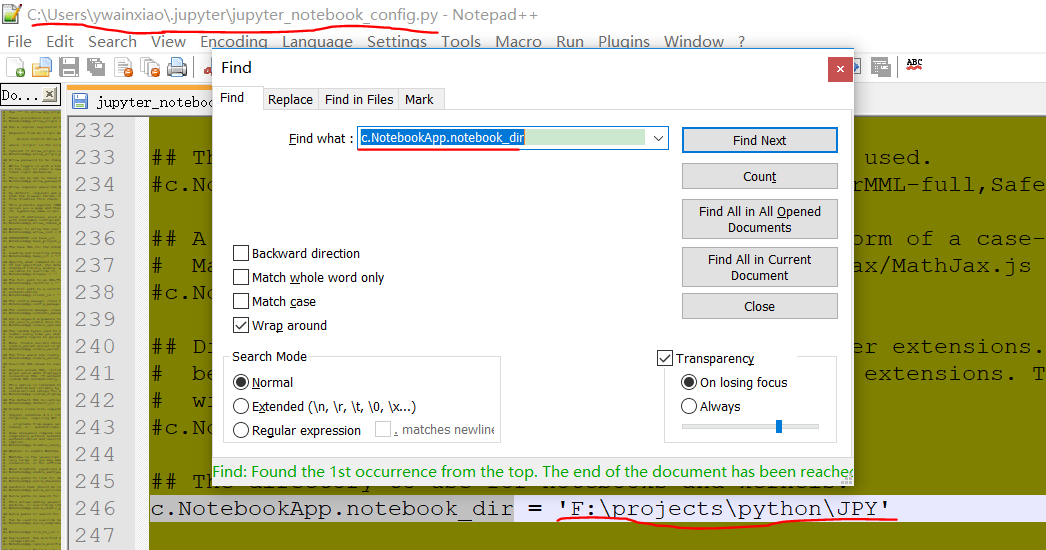Screen dimensions: 1046x550
Task: Close the Find dialog with red X
Action: pos(840,69)
